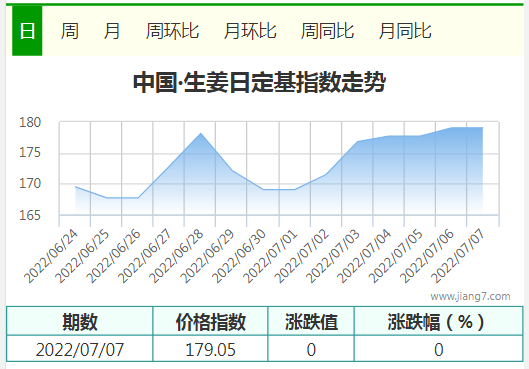The image size is (529, 369).
Task: Click the 涨跌值 column header
Action: [x=311, y=321]
